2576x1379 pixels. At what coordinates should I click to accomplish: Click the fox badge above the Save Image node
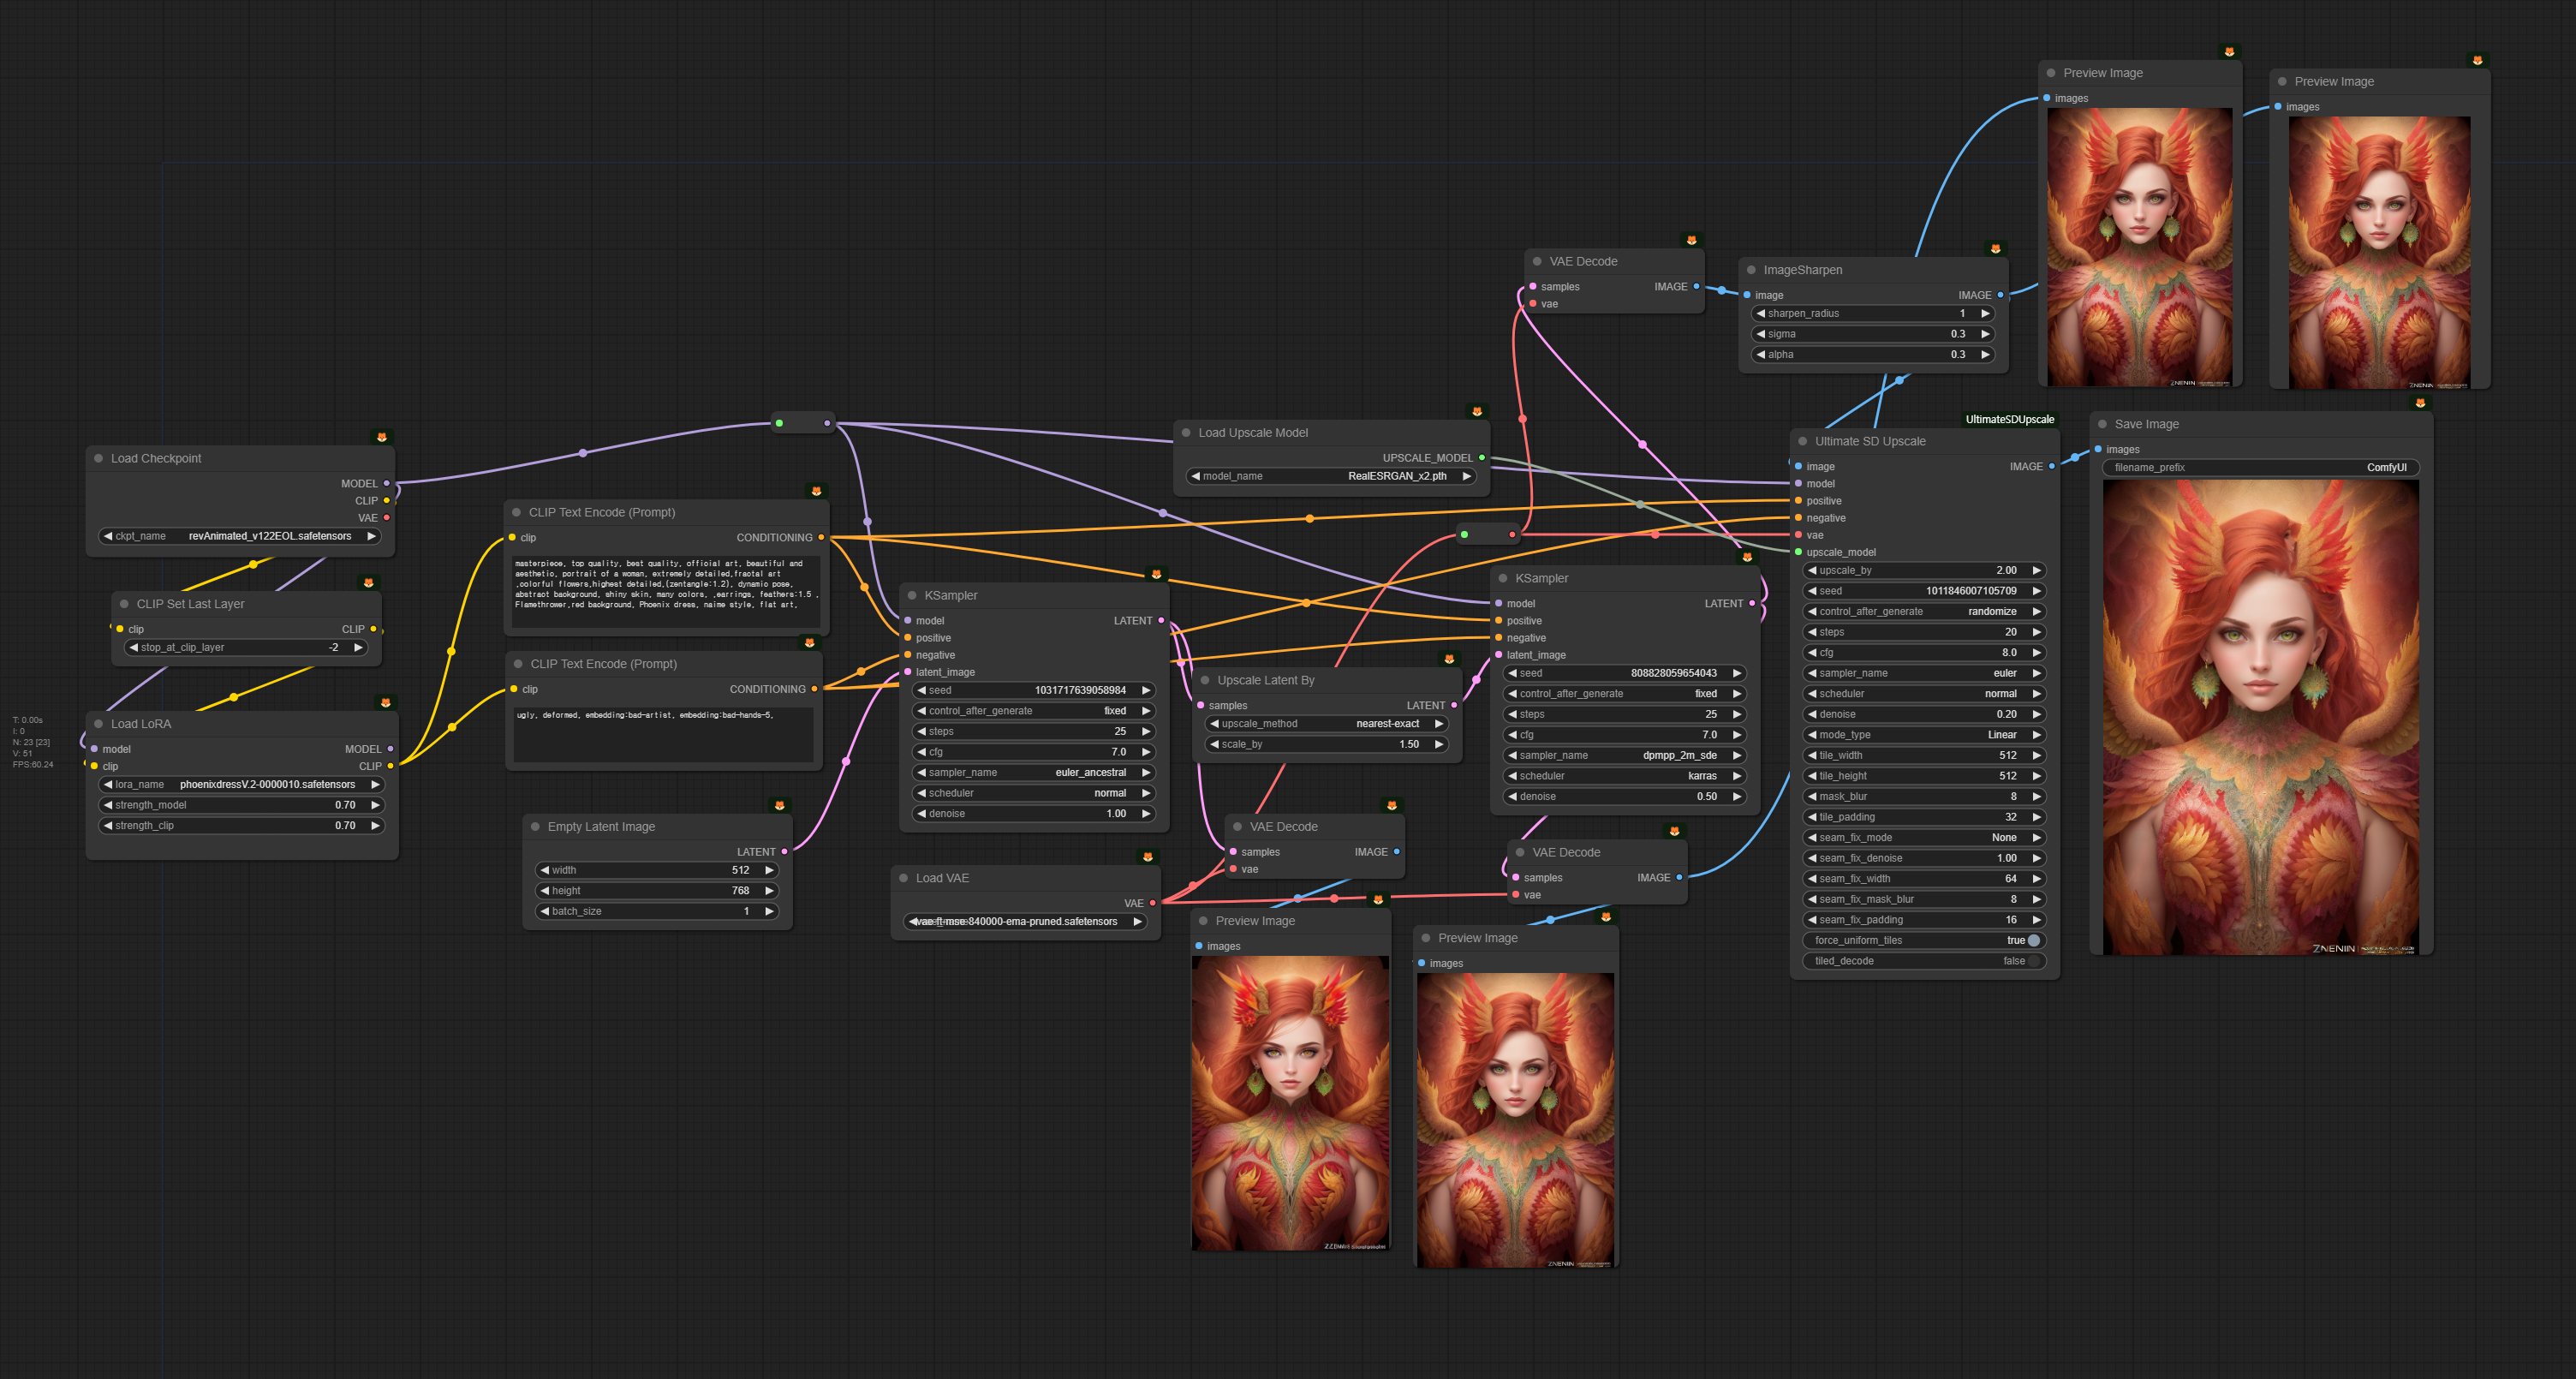pos(2420,403)
